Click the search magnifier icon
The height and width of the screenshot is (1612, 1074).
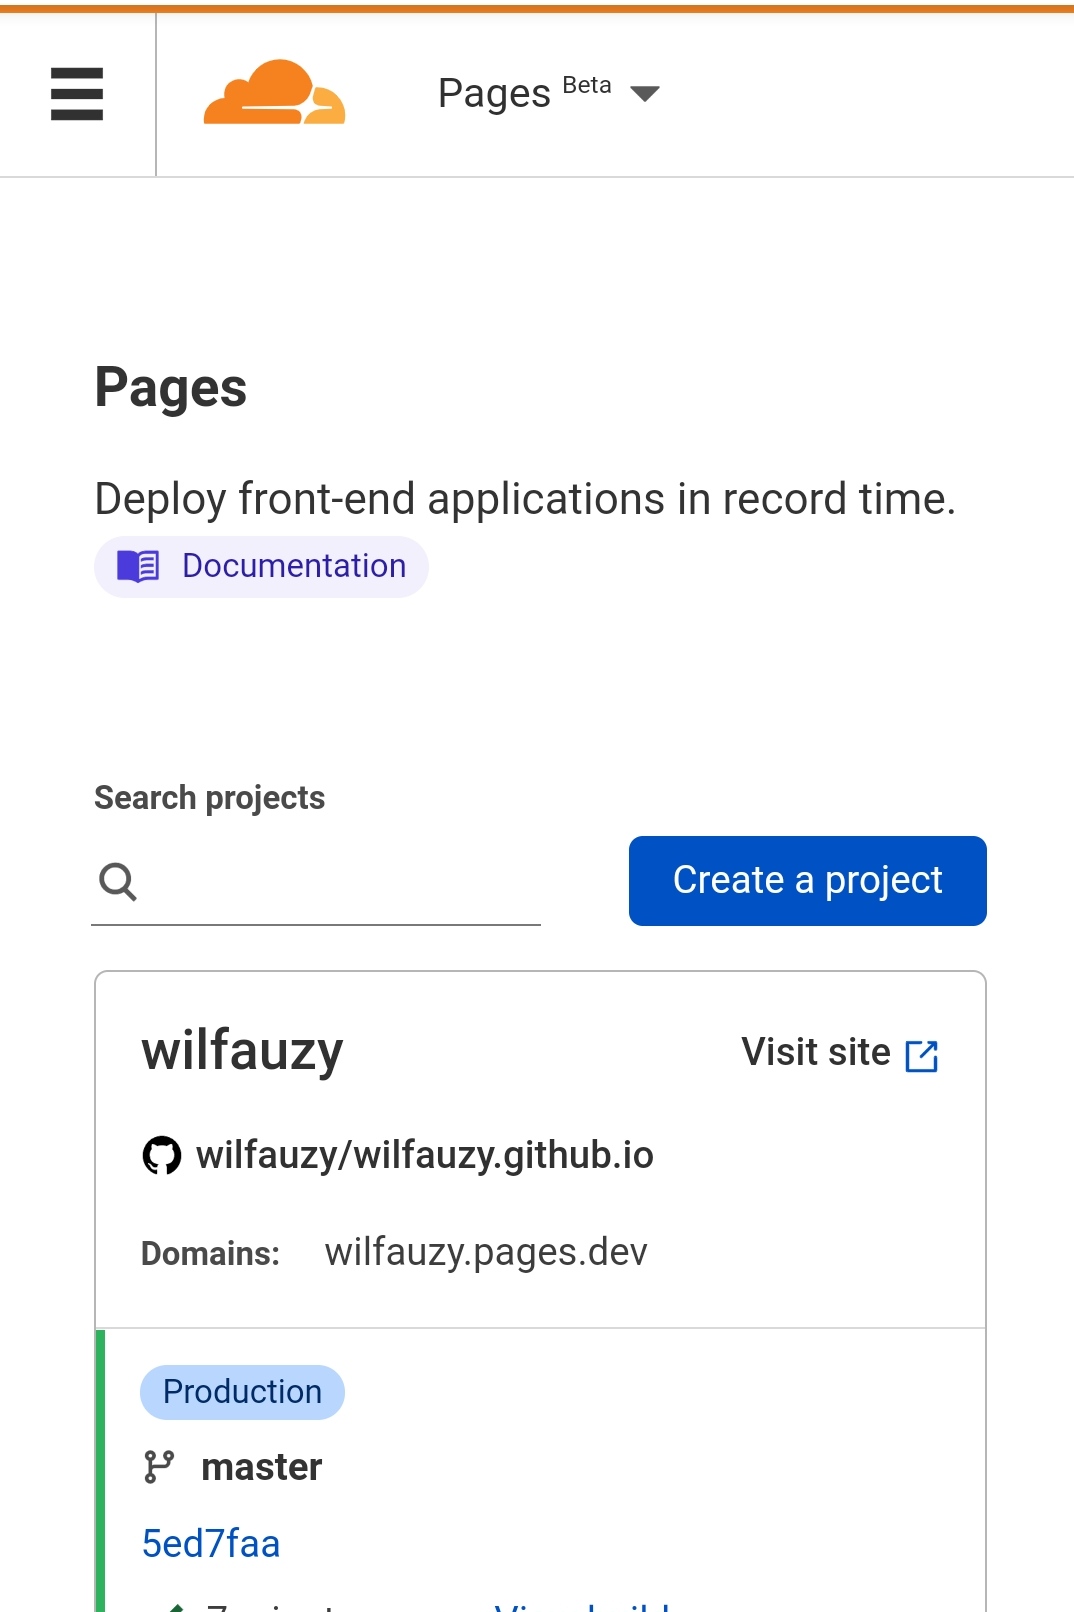(118, 881)
